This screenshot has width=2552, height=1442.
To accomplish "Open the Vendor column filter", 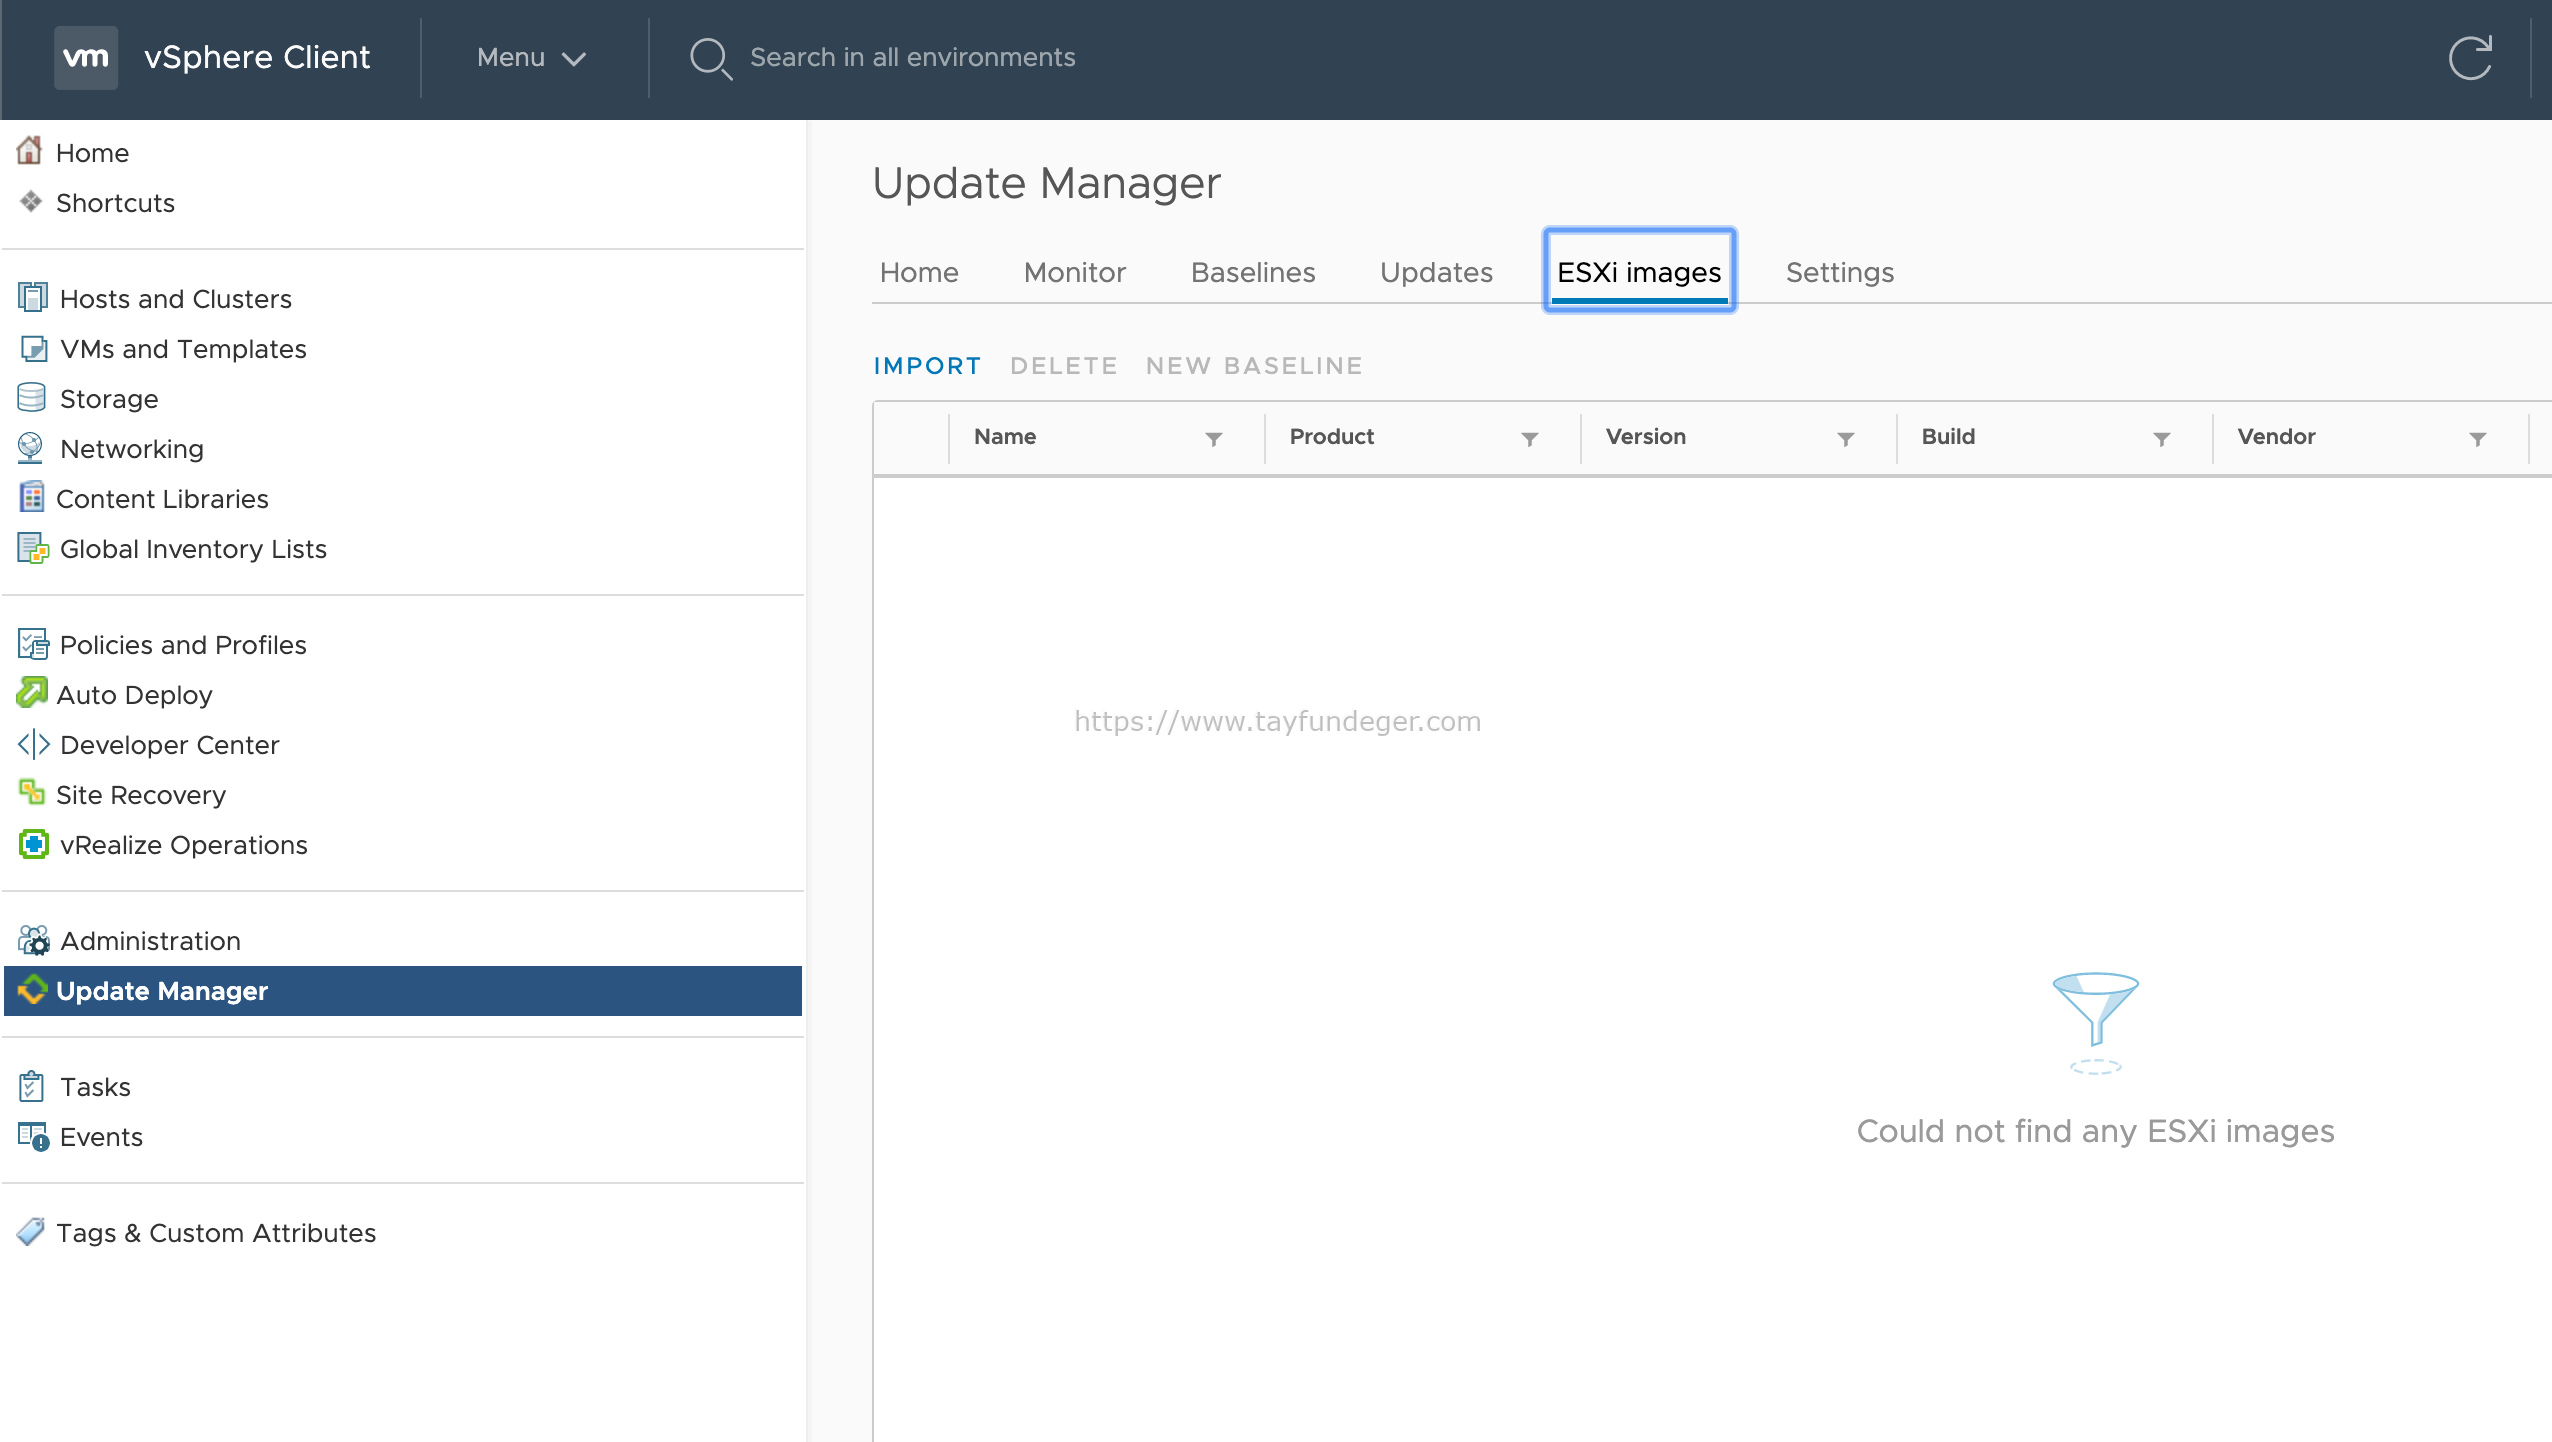I will [2477, 439].
